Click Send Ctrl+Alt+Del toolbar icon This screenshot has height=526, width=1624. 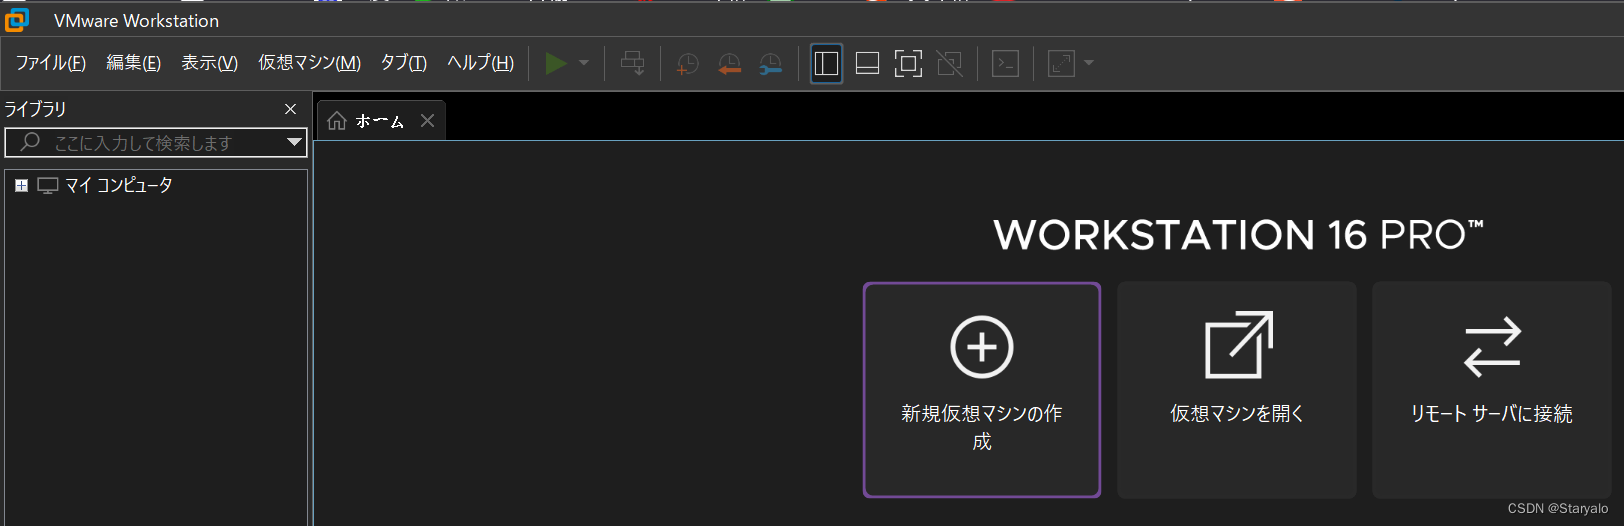click(633, 64)
